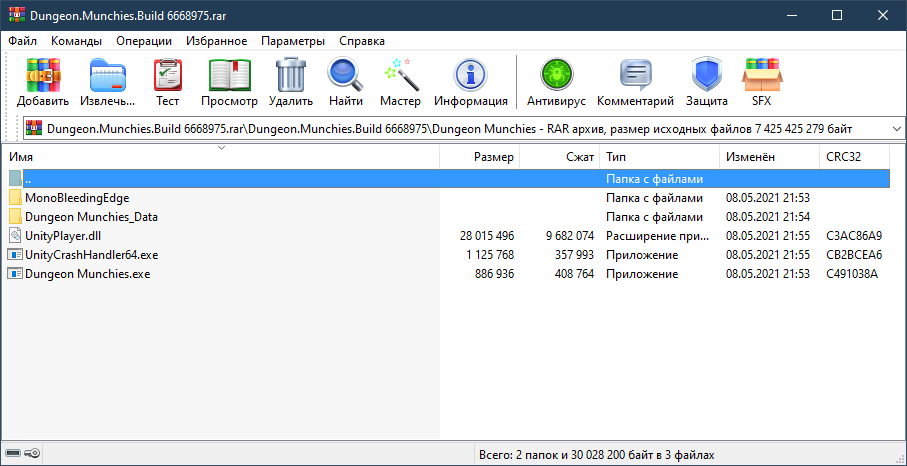This screenshot has width=907, height=466.
Task: Click the Удалить trash can icon
Action: [x=291, y=75]
